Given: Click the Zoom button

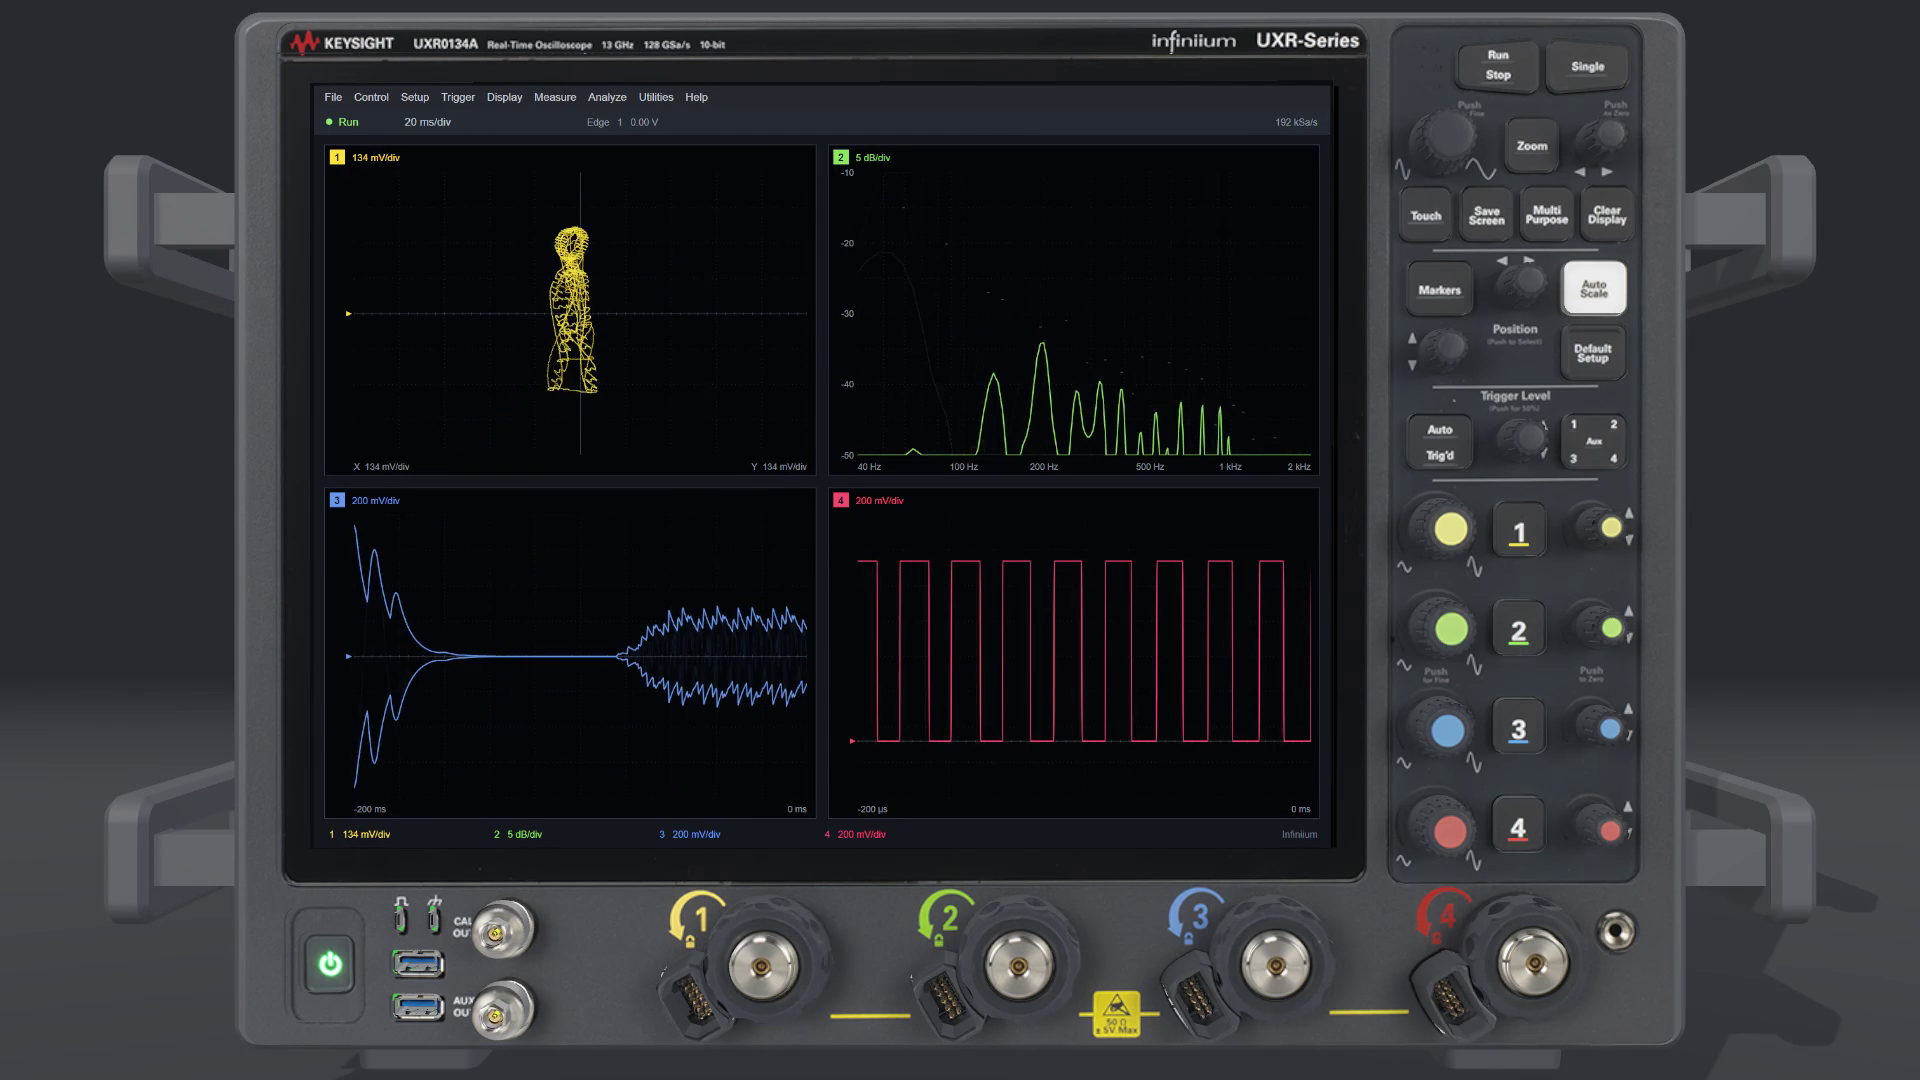Looking at the screenshot, I should click(x=1531, y=146).
